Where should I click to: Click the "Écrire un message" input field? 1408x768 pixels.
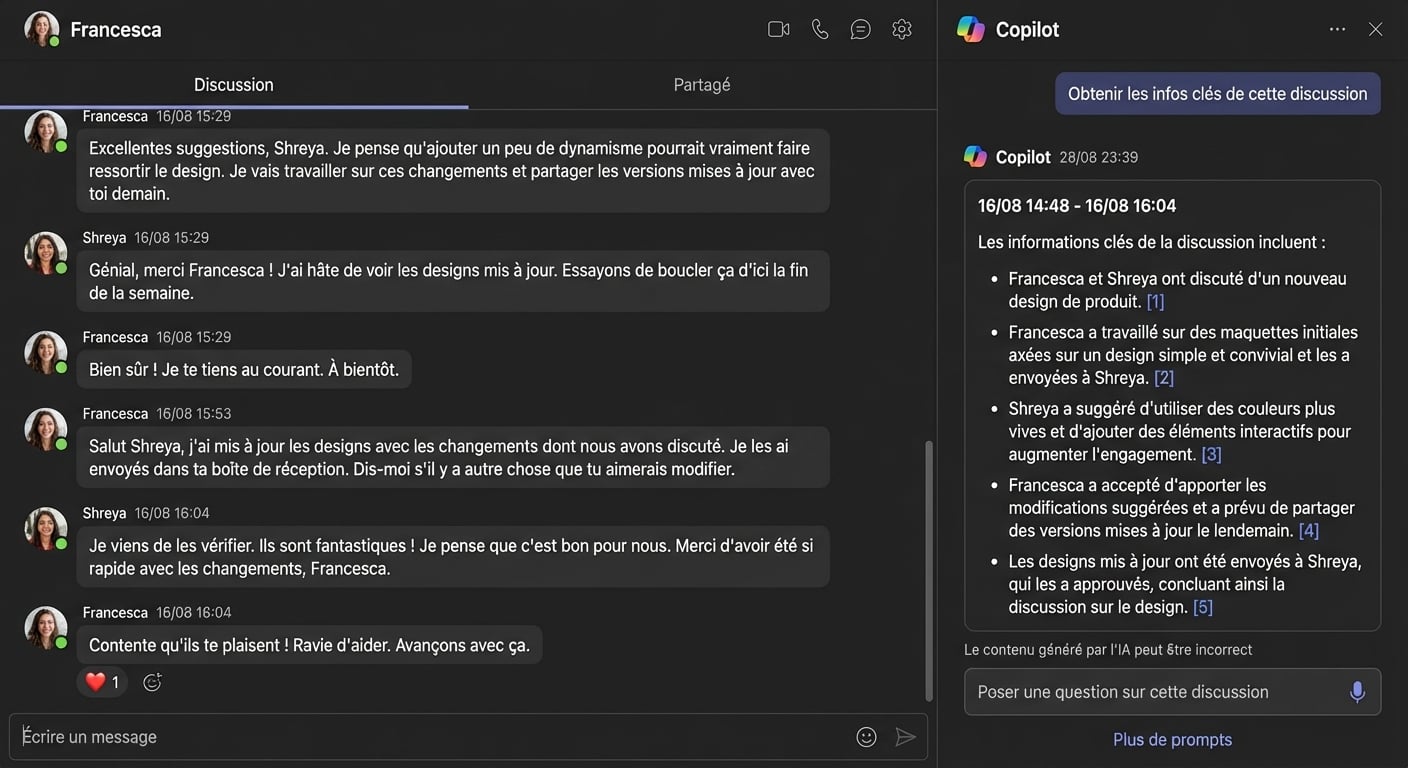coord(400,736)
